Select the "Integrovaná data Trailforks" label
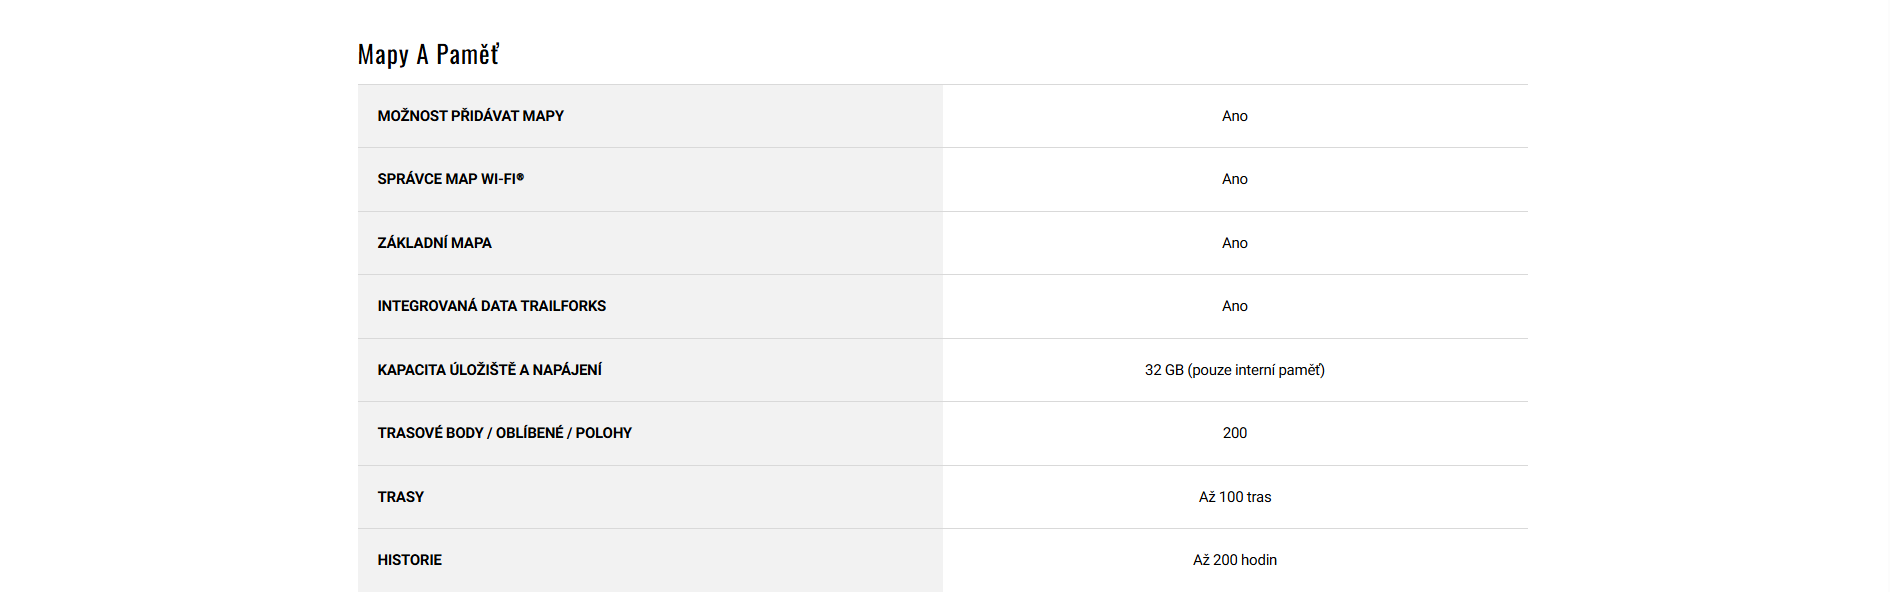Image resolution: width=1890 pixels, height=592 pixels. [x=491, y=306]
